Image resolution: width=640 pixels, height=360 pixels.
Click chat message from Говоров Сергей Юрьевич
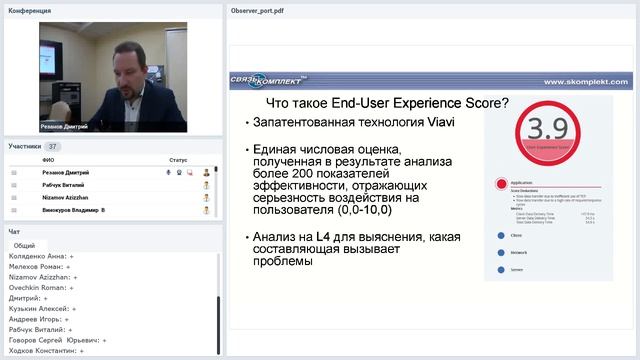[58, 340]
